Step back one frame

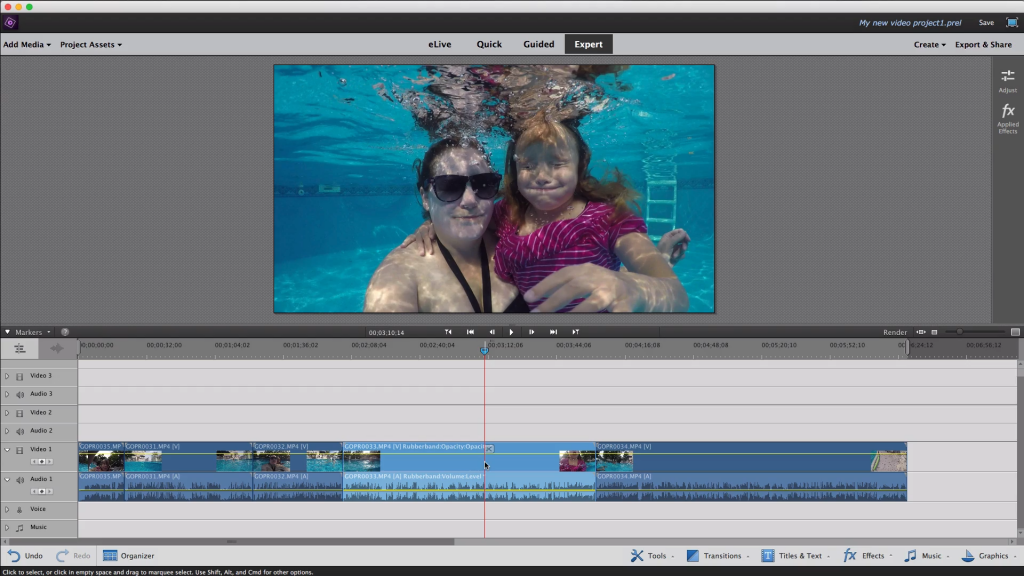492,332
